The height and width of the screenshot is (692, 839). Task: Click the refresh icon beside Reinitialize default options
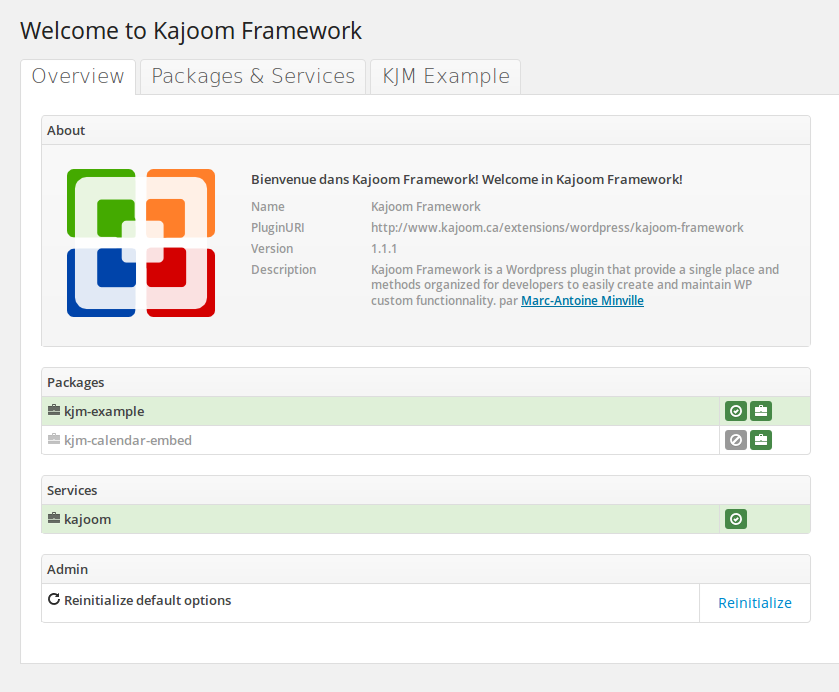pyautogui.click(x=54, y=599)
